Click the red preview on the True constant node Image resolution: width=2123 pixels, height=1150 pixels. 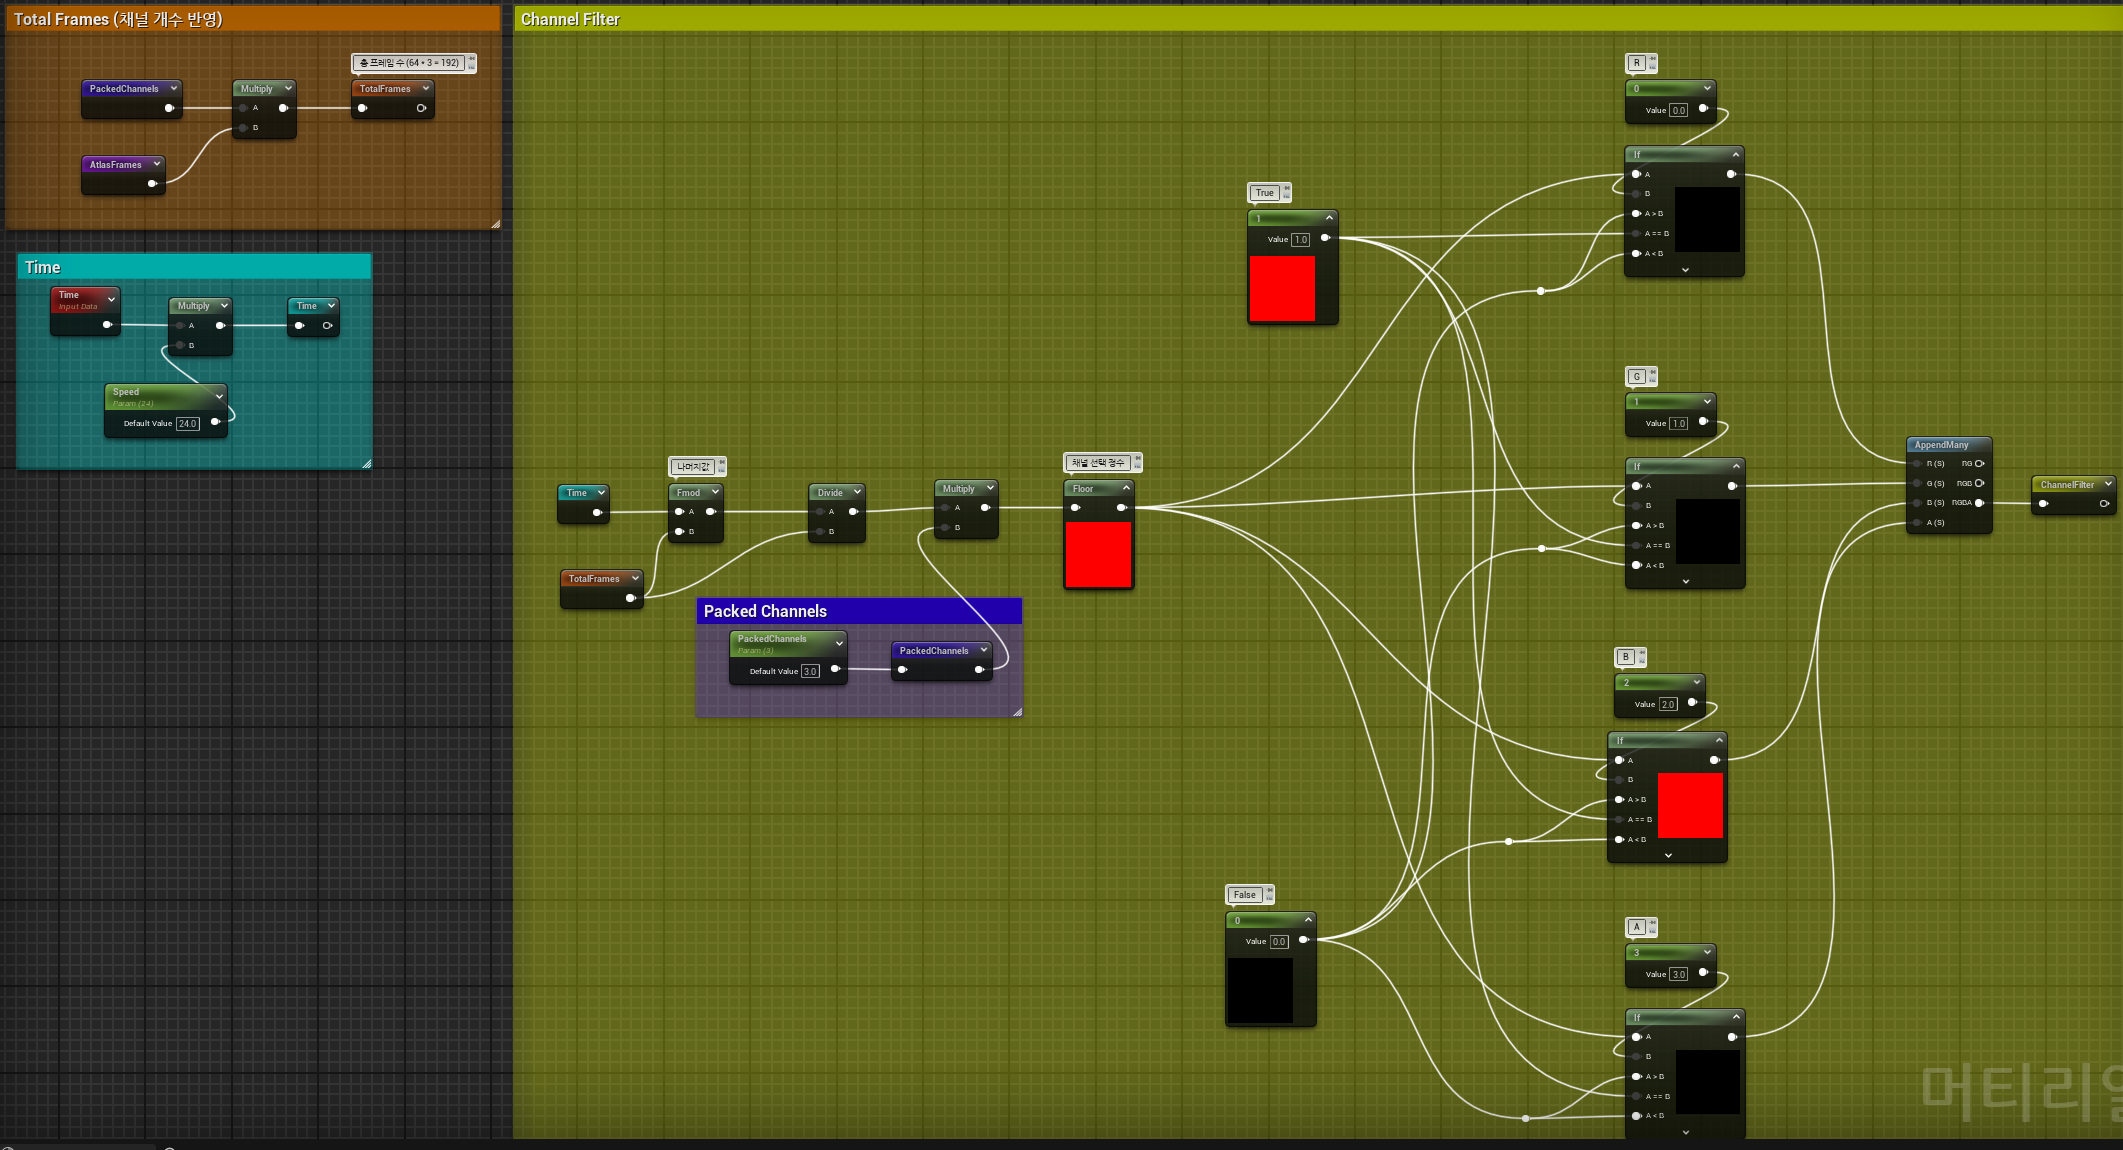[1282, 288]
